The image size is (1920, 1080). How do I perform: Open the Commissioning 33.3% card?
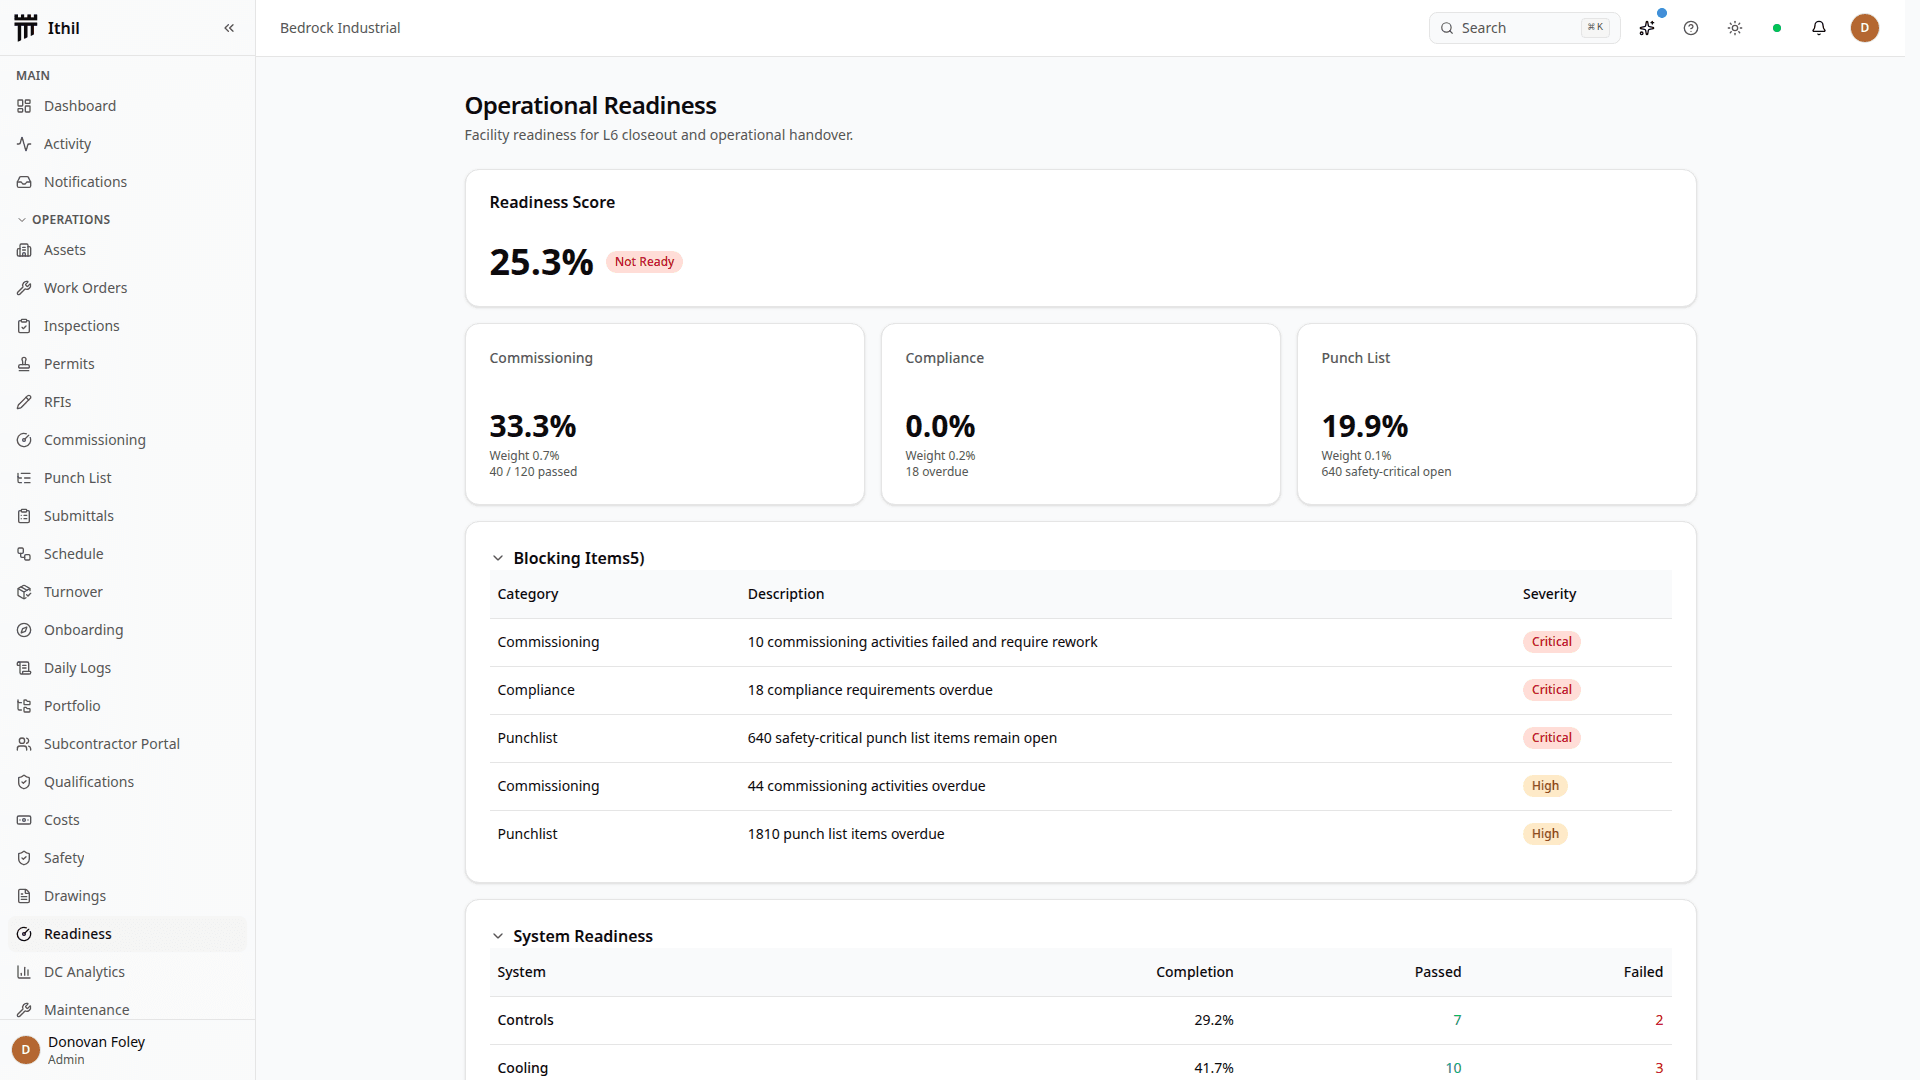pyautogui.click(x=665, y=414)
